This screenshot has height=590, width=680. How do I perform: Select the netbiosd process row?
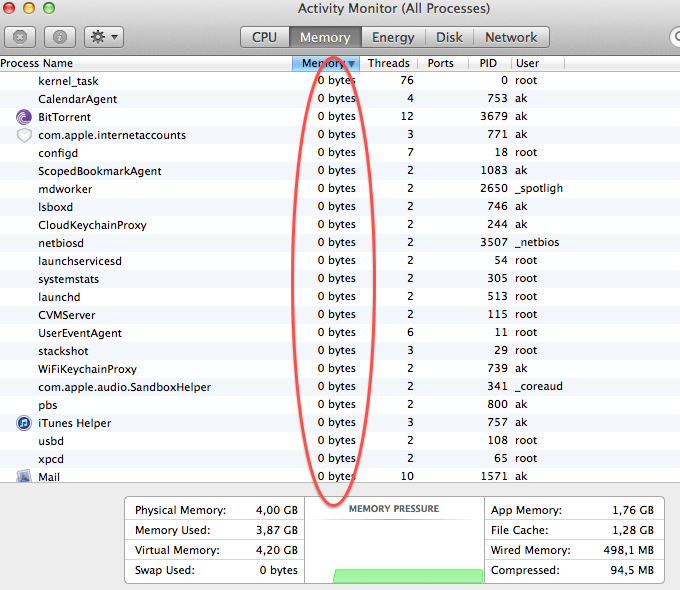pyautogui.click(x=340, y=243)
